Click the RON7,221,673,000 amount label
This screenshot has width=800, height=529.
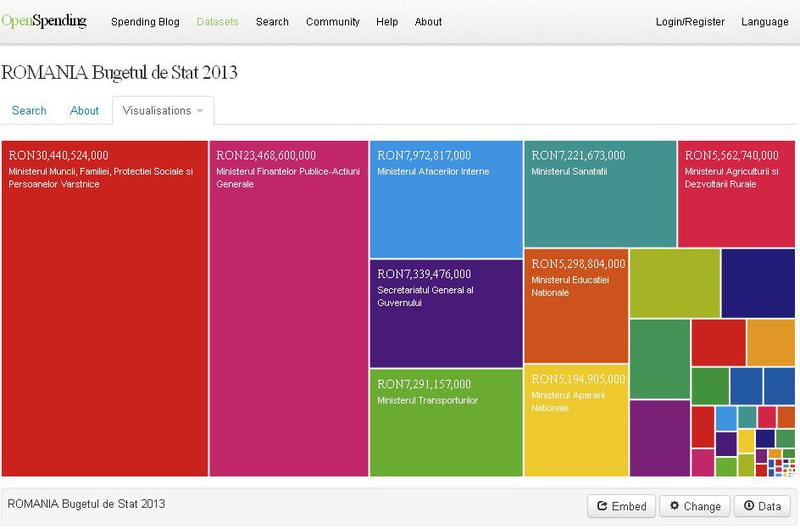(x=578, y=155)
